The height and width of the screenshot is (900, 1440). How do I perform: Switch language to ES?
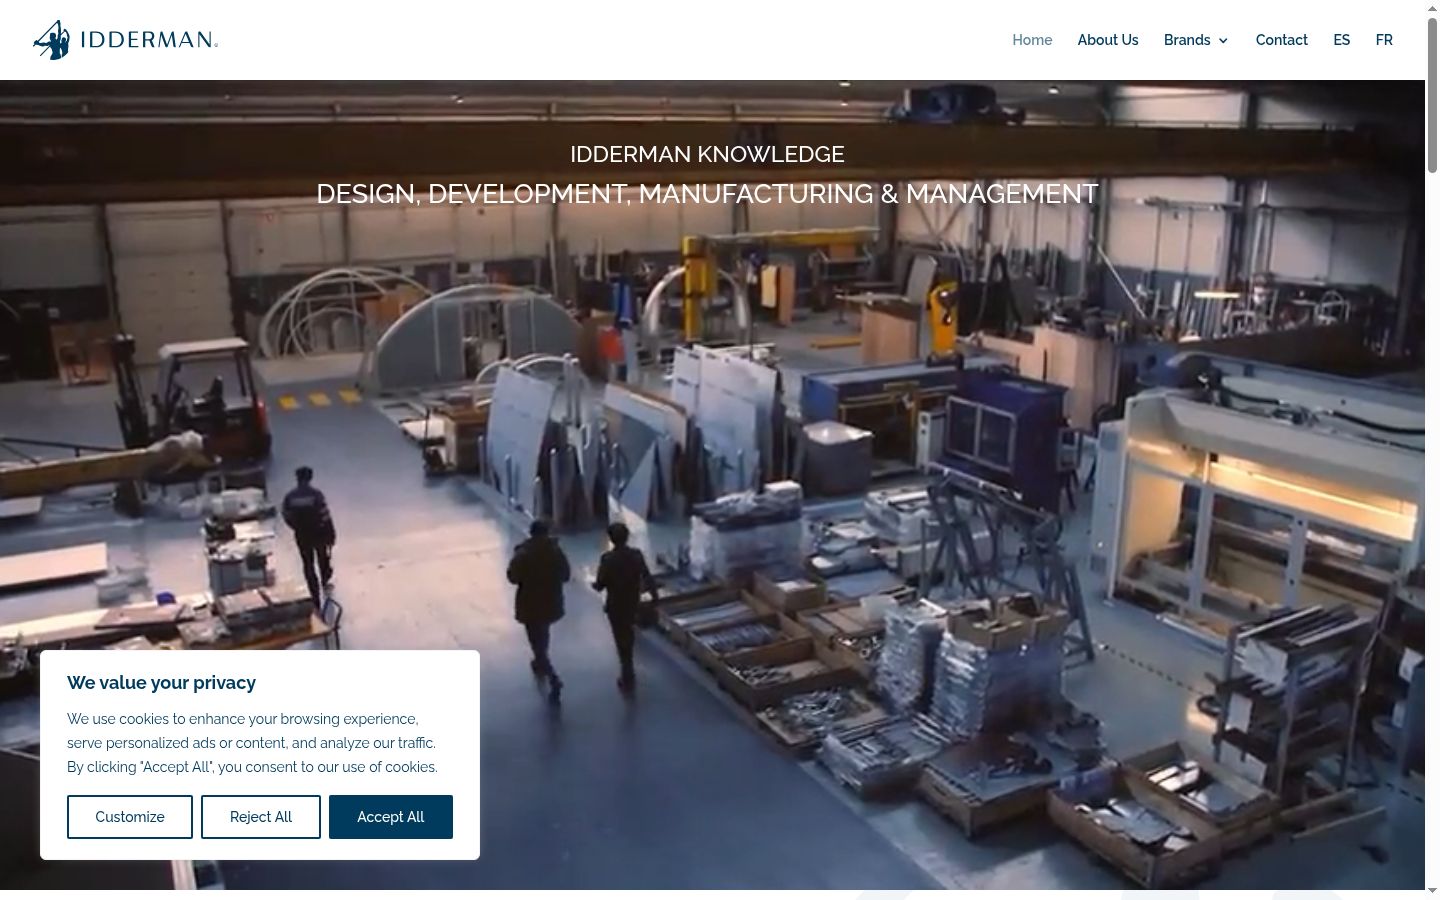pos(1342,40)
